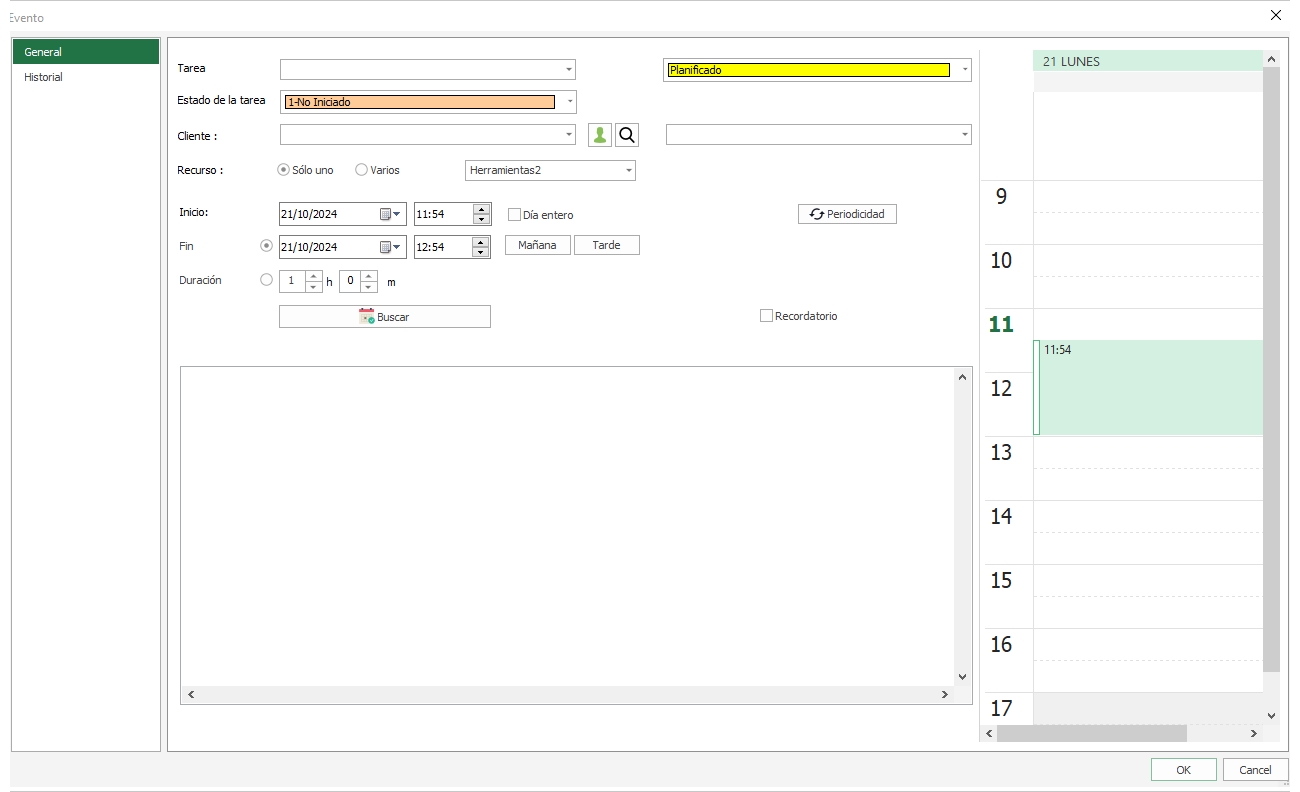Click the calendar scroll up arrow
This screenshot has height=792, width=1300.
(x=1272, y=60)
